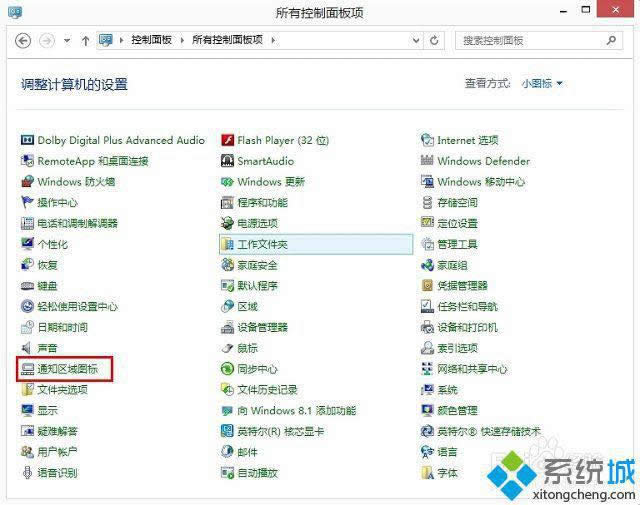Open the 凭据管理器 icon
Screen dimensions: 640x505
(x=427, y=285)
